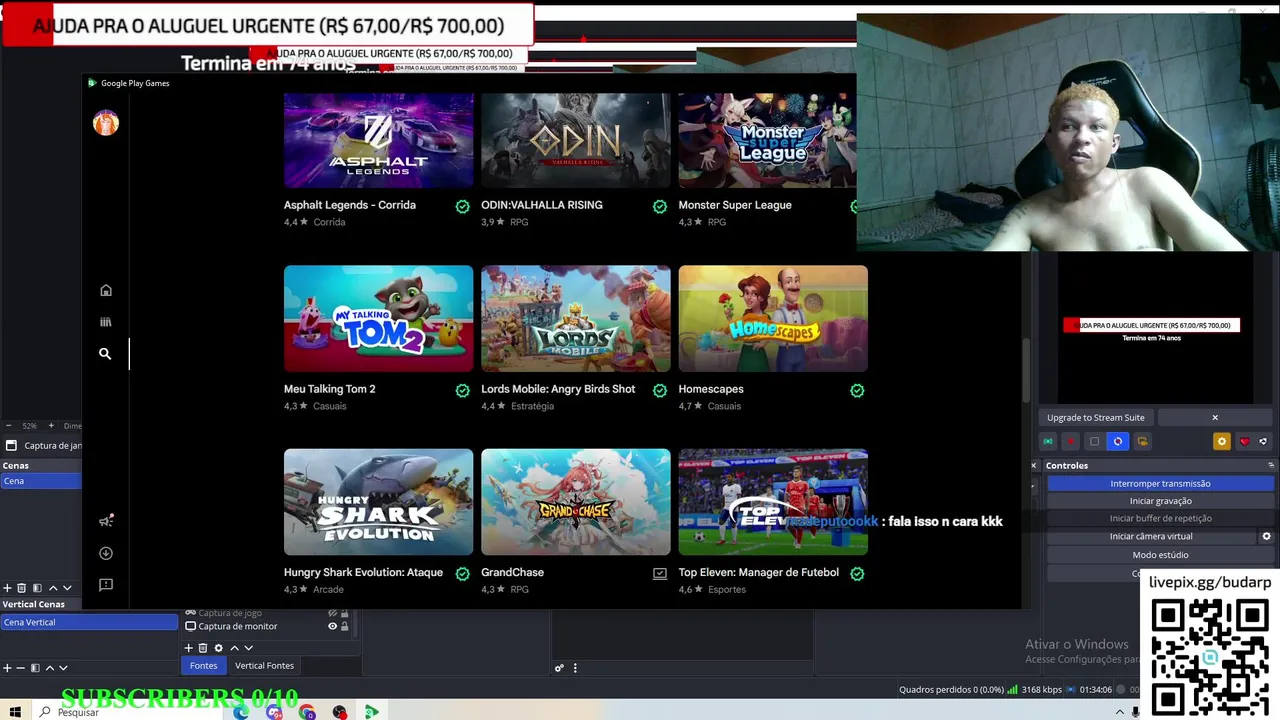
Task: Pop out the Controles dock panel icon
Action: coord(1271,465)
